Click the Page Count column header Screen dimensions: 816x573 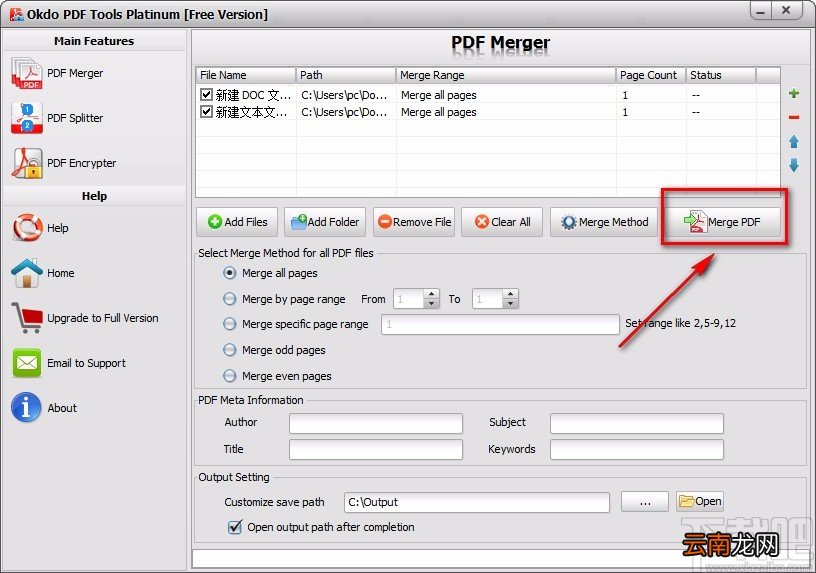pyautogui.click(x=651, y=75)
